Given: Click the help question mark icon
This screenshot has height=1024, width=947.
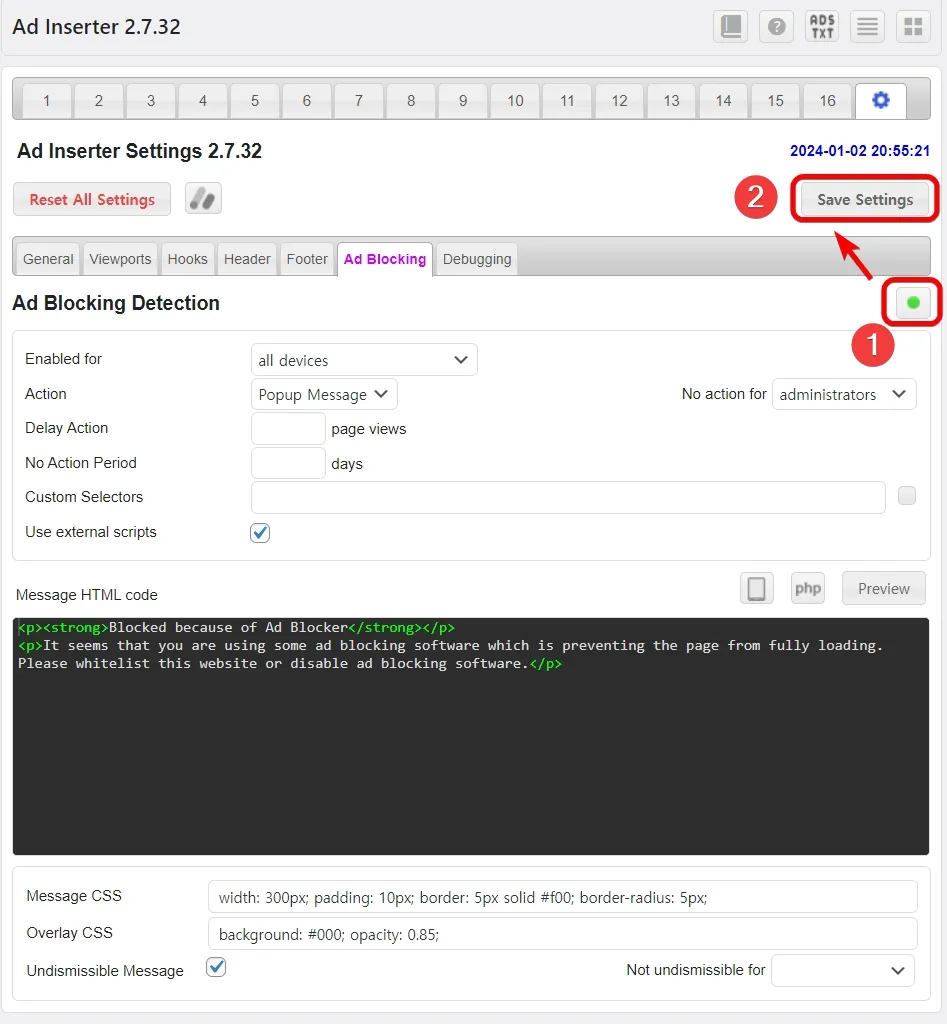Looking at the screenshot, I should [776, 27].
